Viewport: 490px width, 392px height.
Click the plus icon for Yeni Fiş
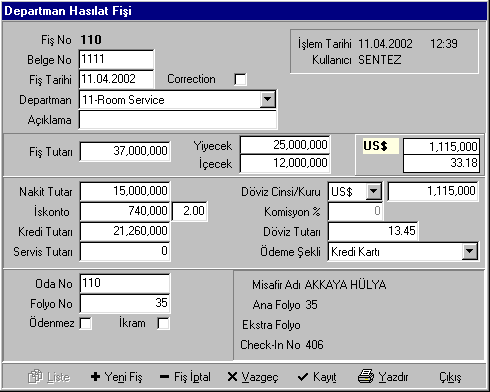[95, 377]
